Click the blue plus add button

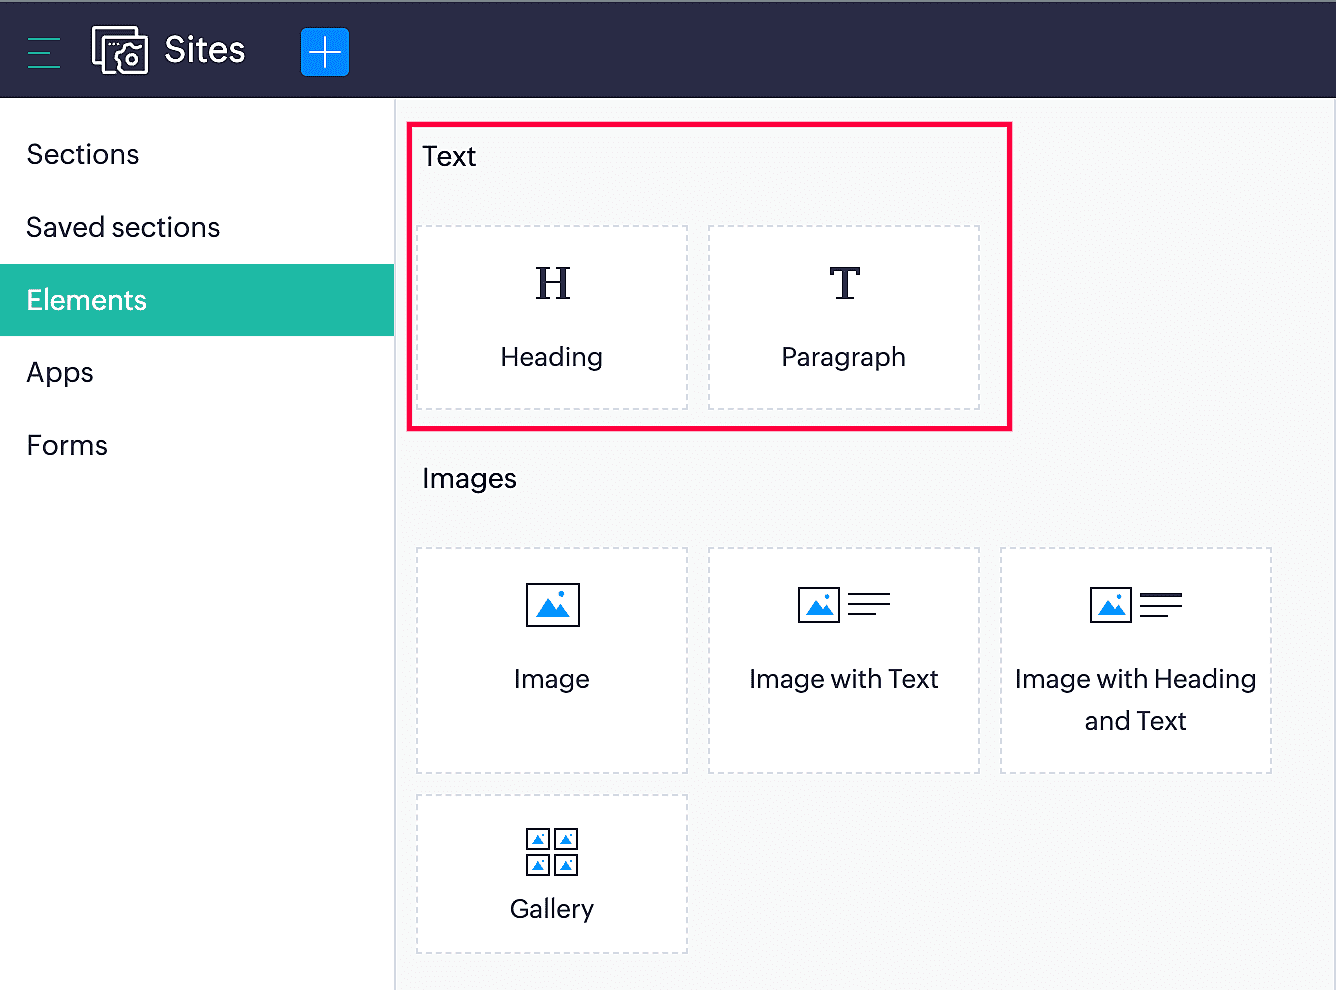[x=325, y=52]
